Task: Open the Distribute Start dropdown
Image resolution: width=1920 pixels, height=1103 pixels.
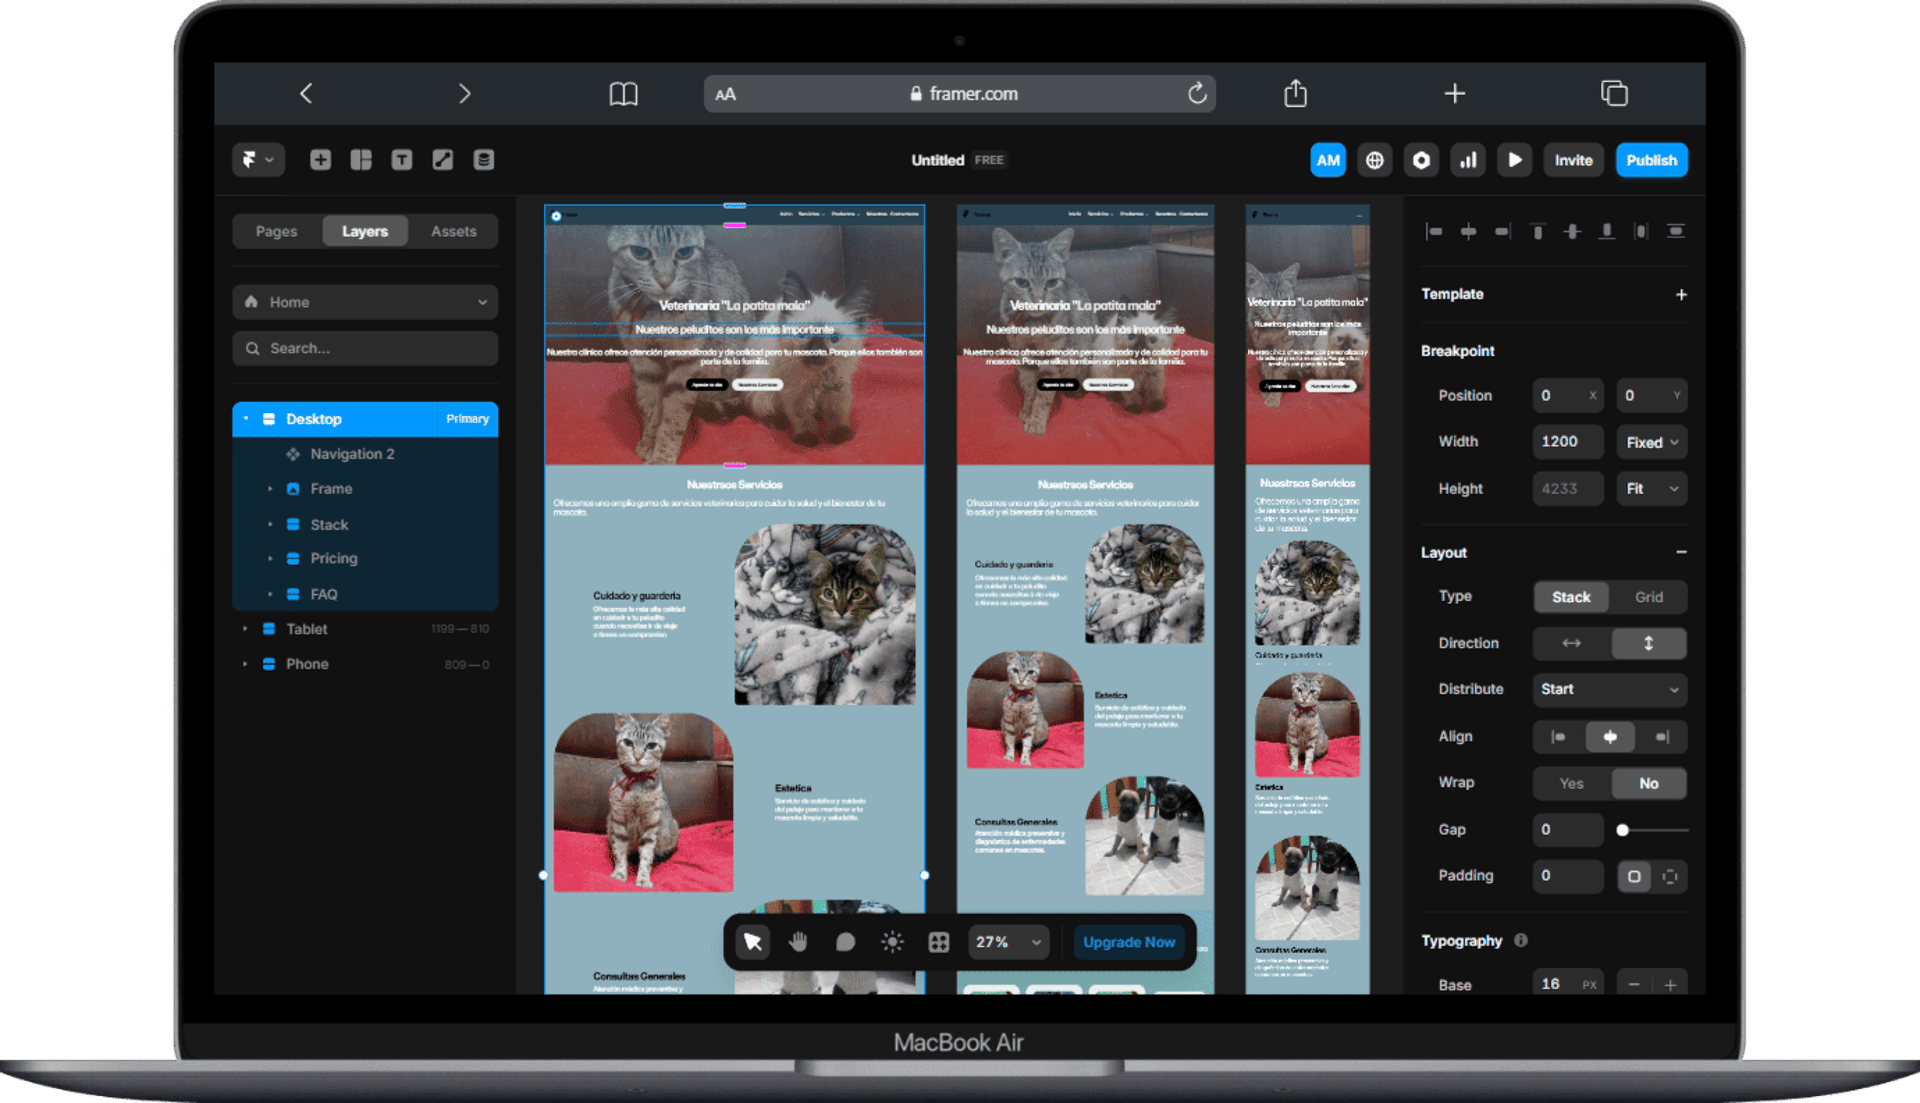Action: 1609,689
